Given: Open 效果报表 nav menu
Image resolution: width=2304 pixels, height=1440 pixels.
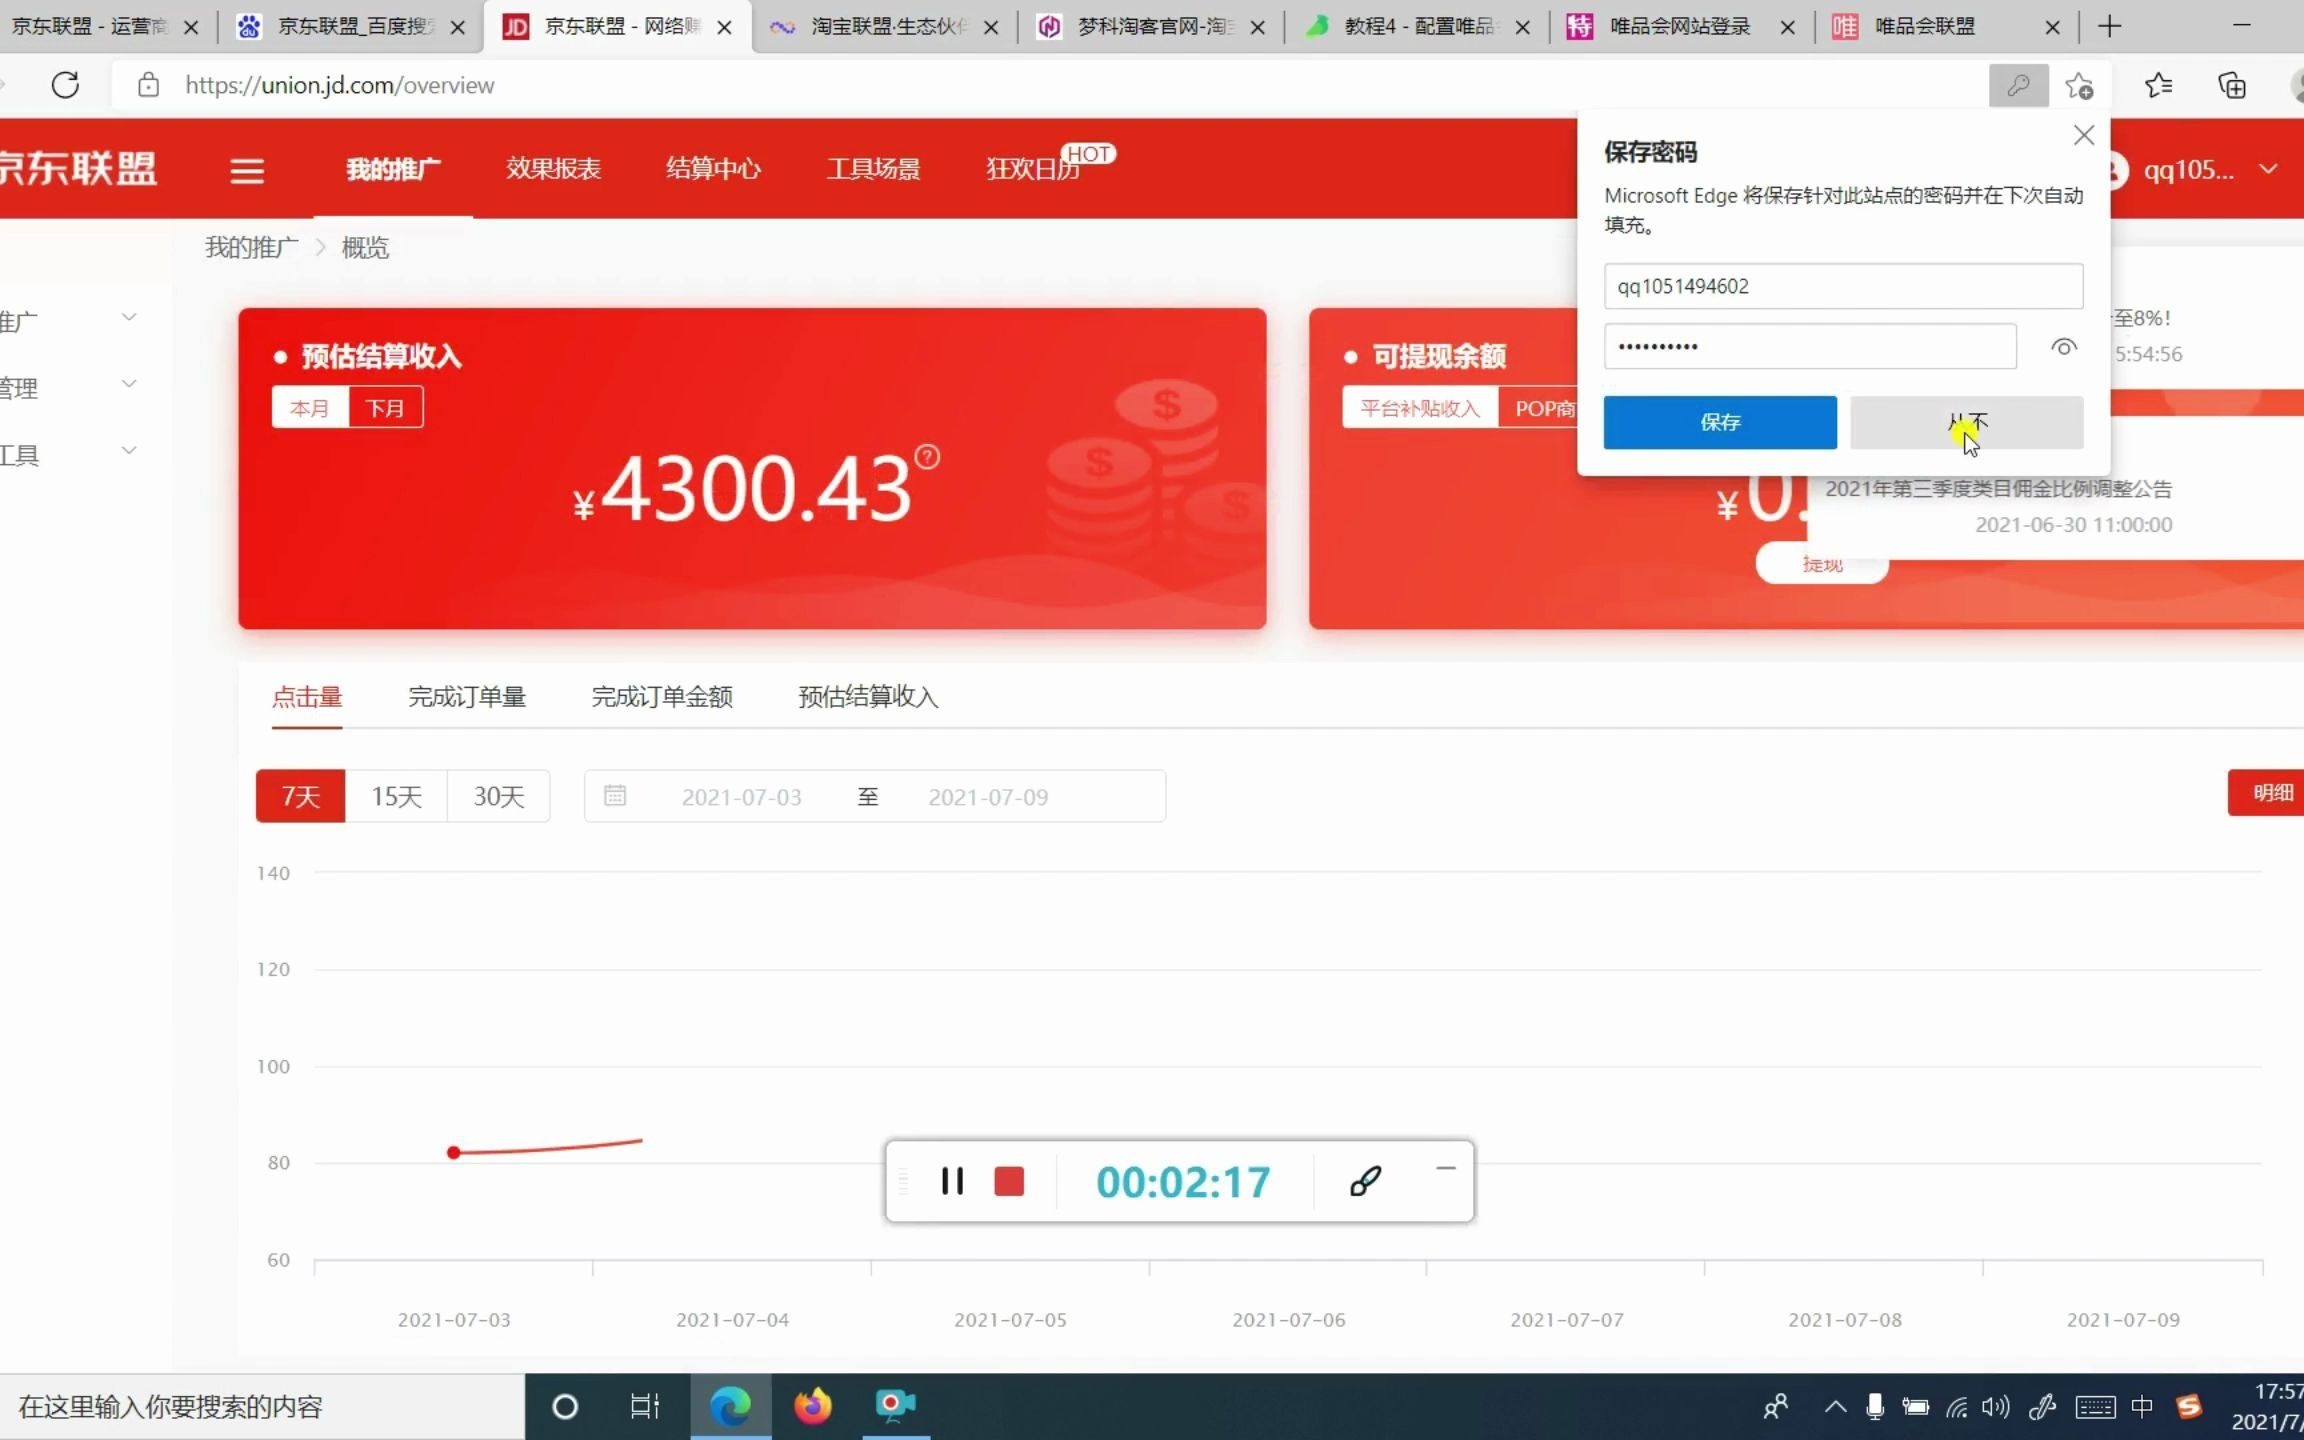Looking at the screenshot, I should tap(553, 169).
